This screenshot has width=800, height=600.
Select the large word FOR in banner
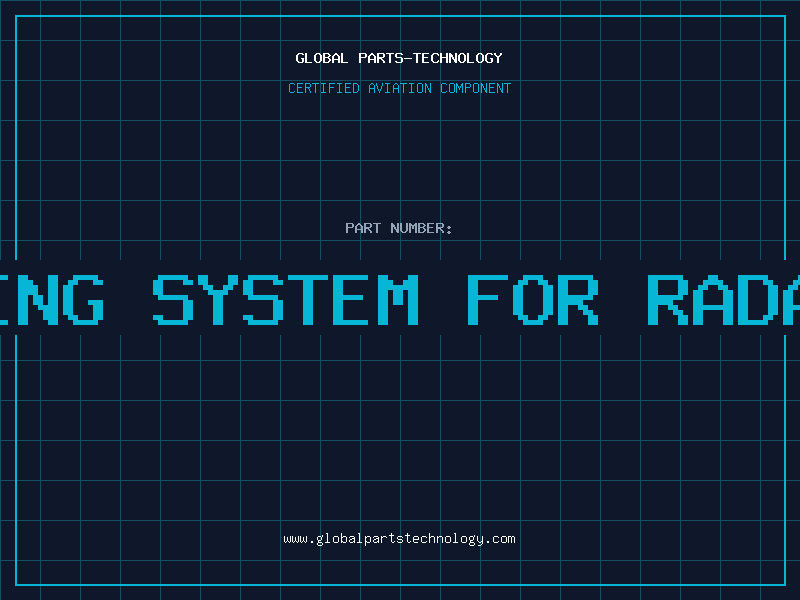(533, 298)
